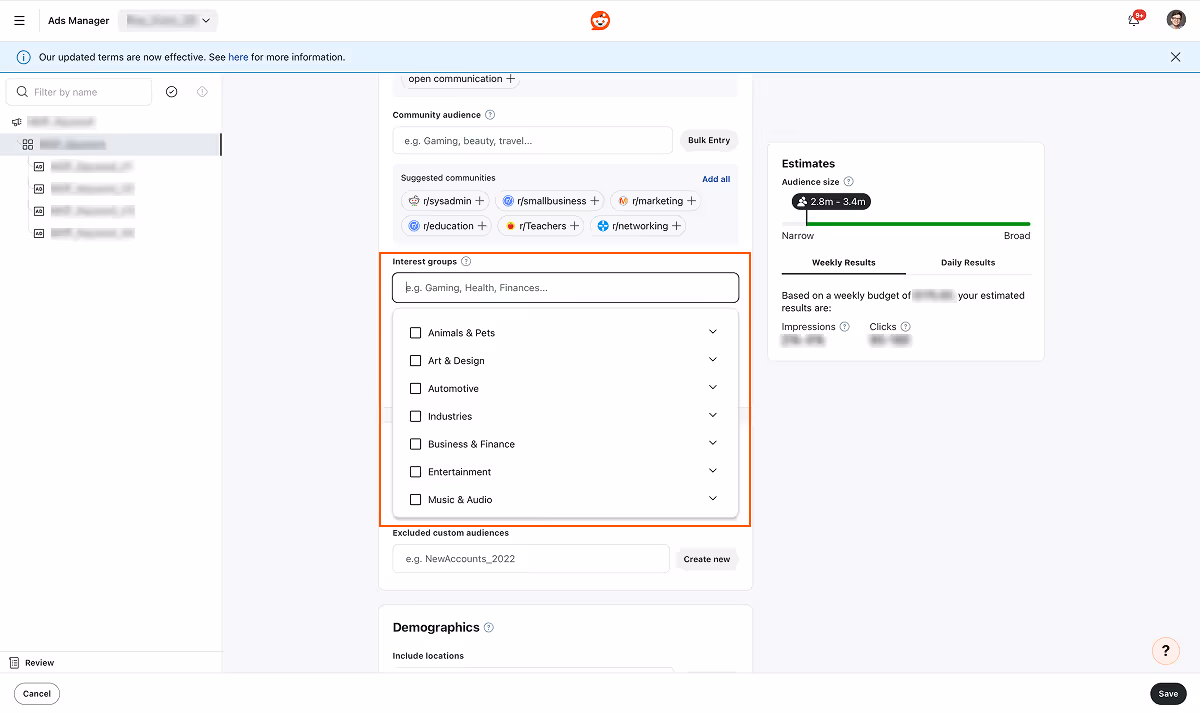The image size is (1200, 714).
Task: Click the floating help question mark
Action: click(x=1165, y=650)
